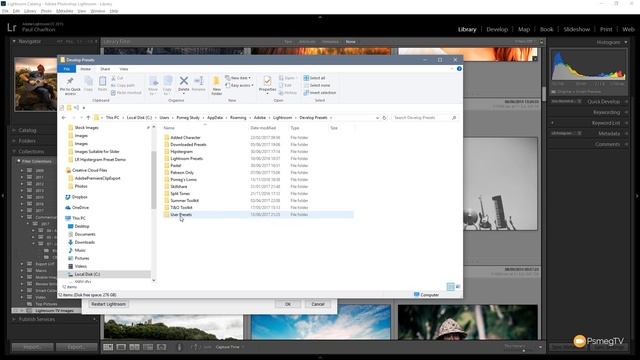
Task: Click Cancel in Preferences dialog
Action: (318, 304)
